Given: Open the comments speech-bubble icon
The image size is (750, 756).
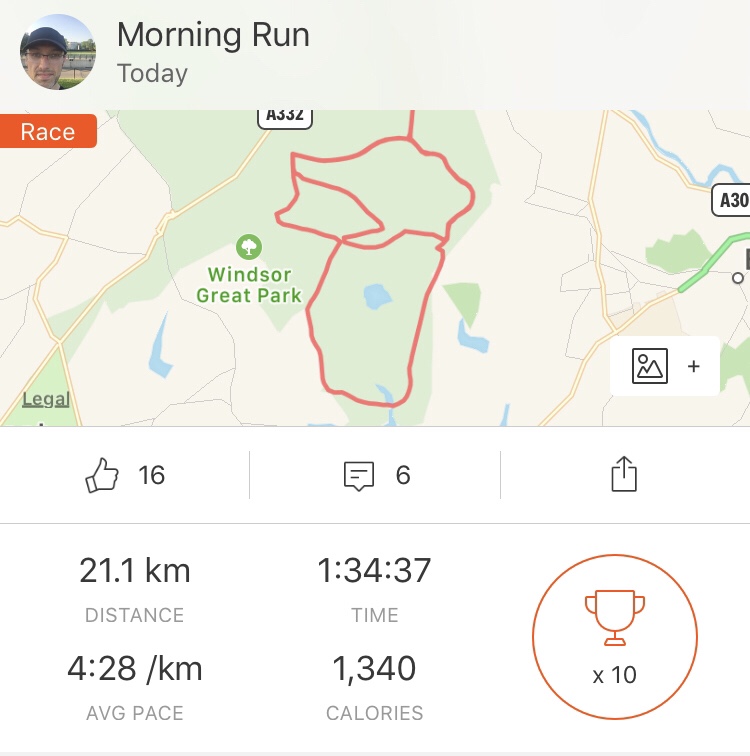Looking at the screenshot, I should pyautogui.click(x=358, y=475).
